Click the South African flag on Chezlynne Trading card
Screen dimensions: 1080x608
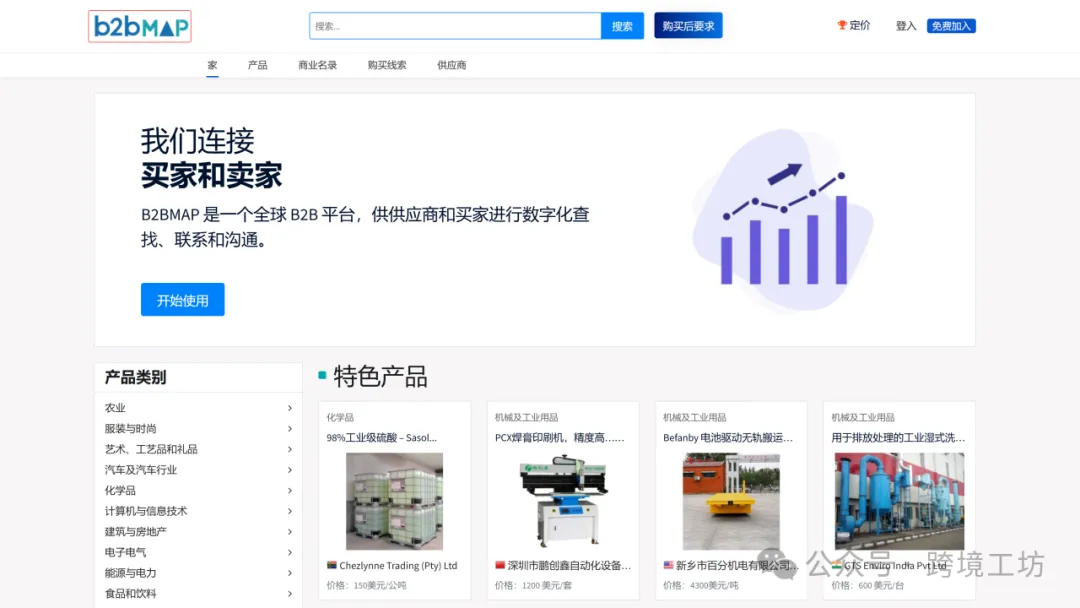coord(331,564)
